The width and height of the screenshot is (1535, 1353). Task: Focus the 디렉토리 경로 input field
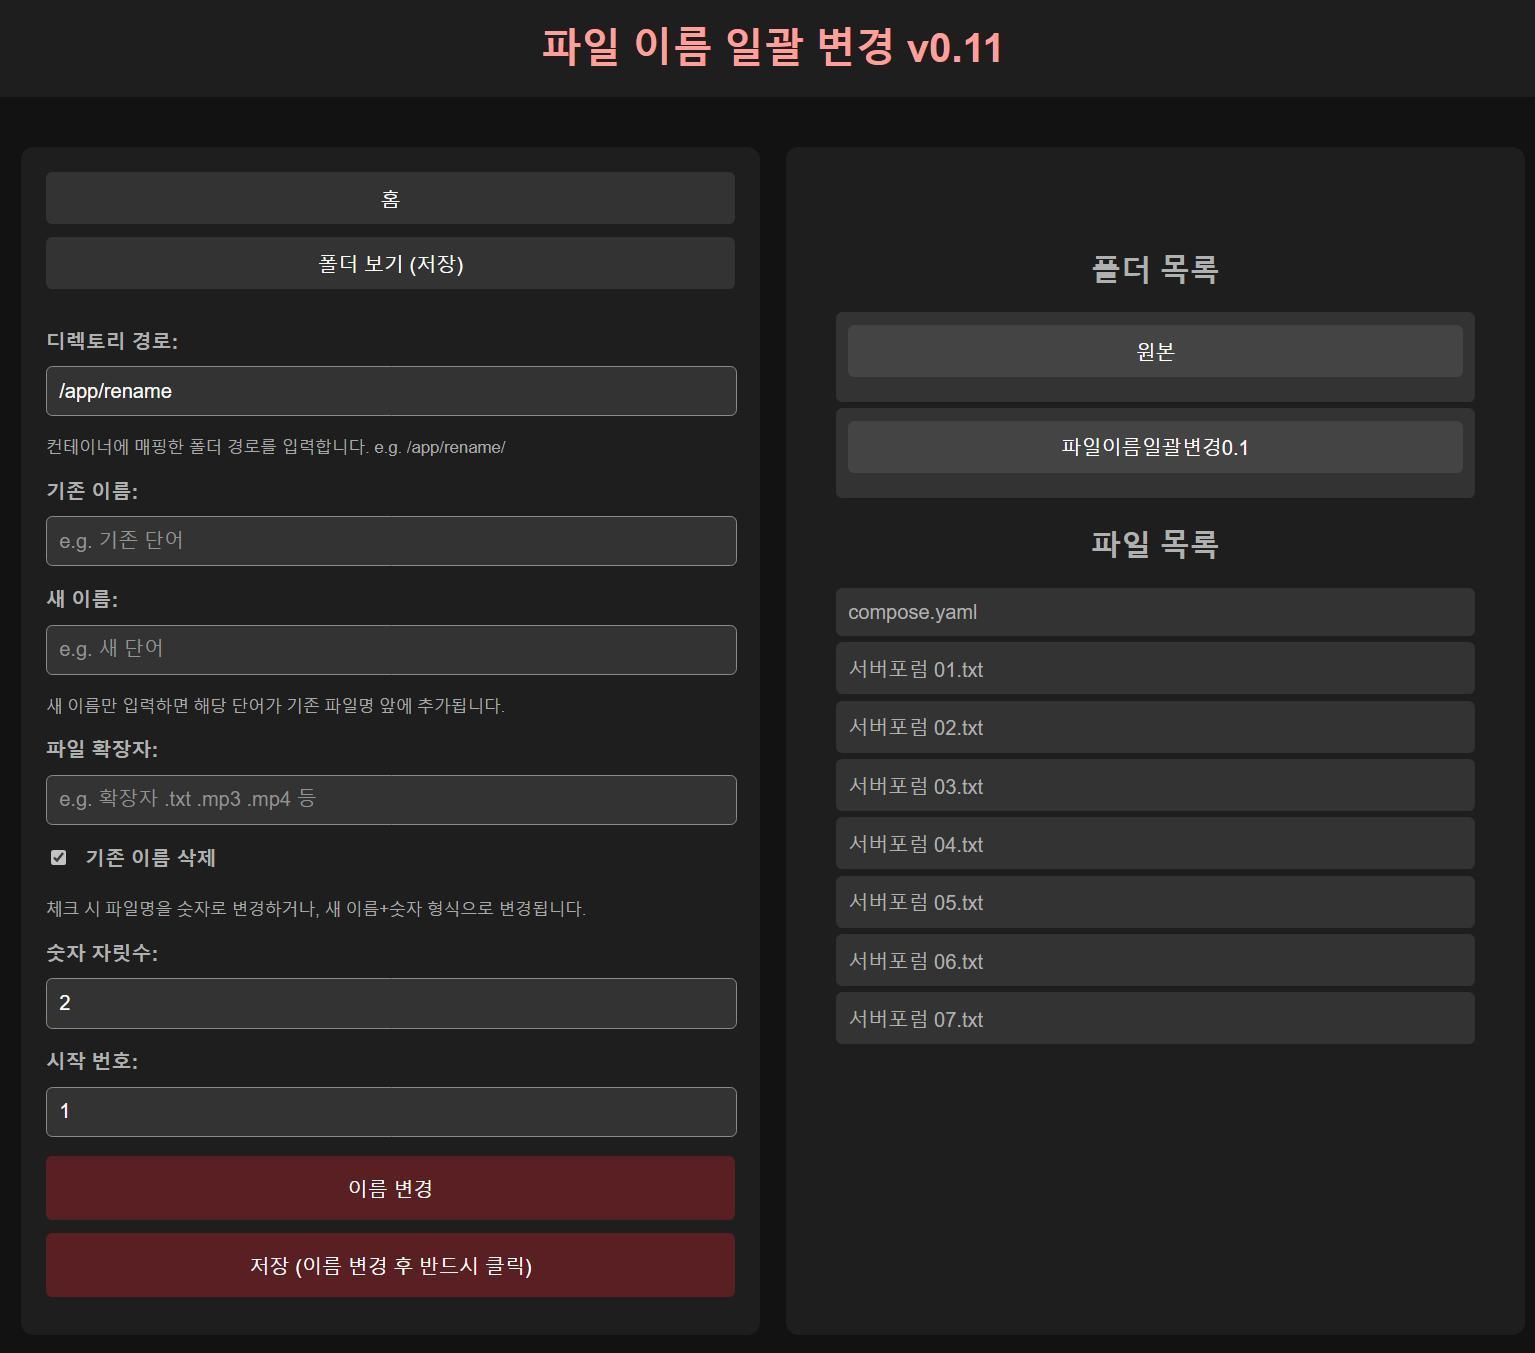390,391
